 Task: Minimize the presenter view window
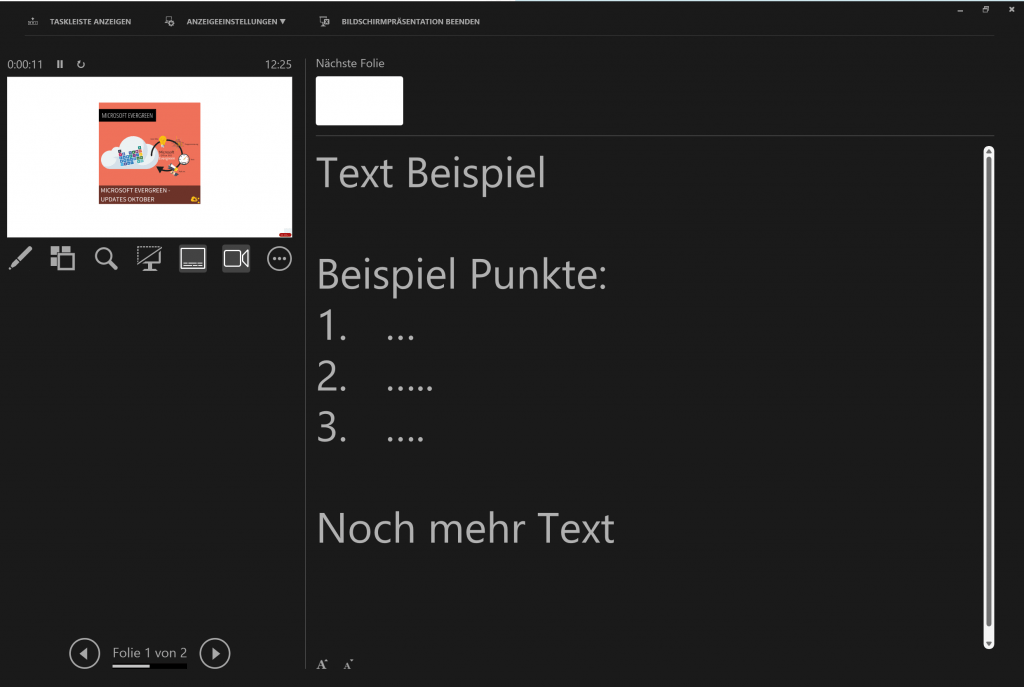tap(960, 10)
